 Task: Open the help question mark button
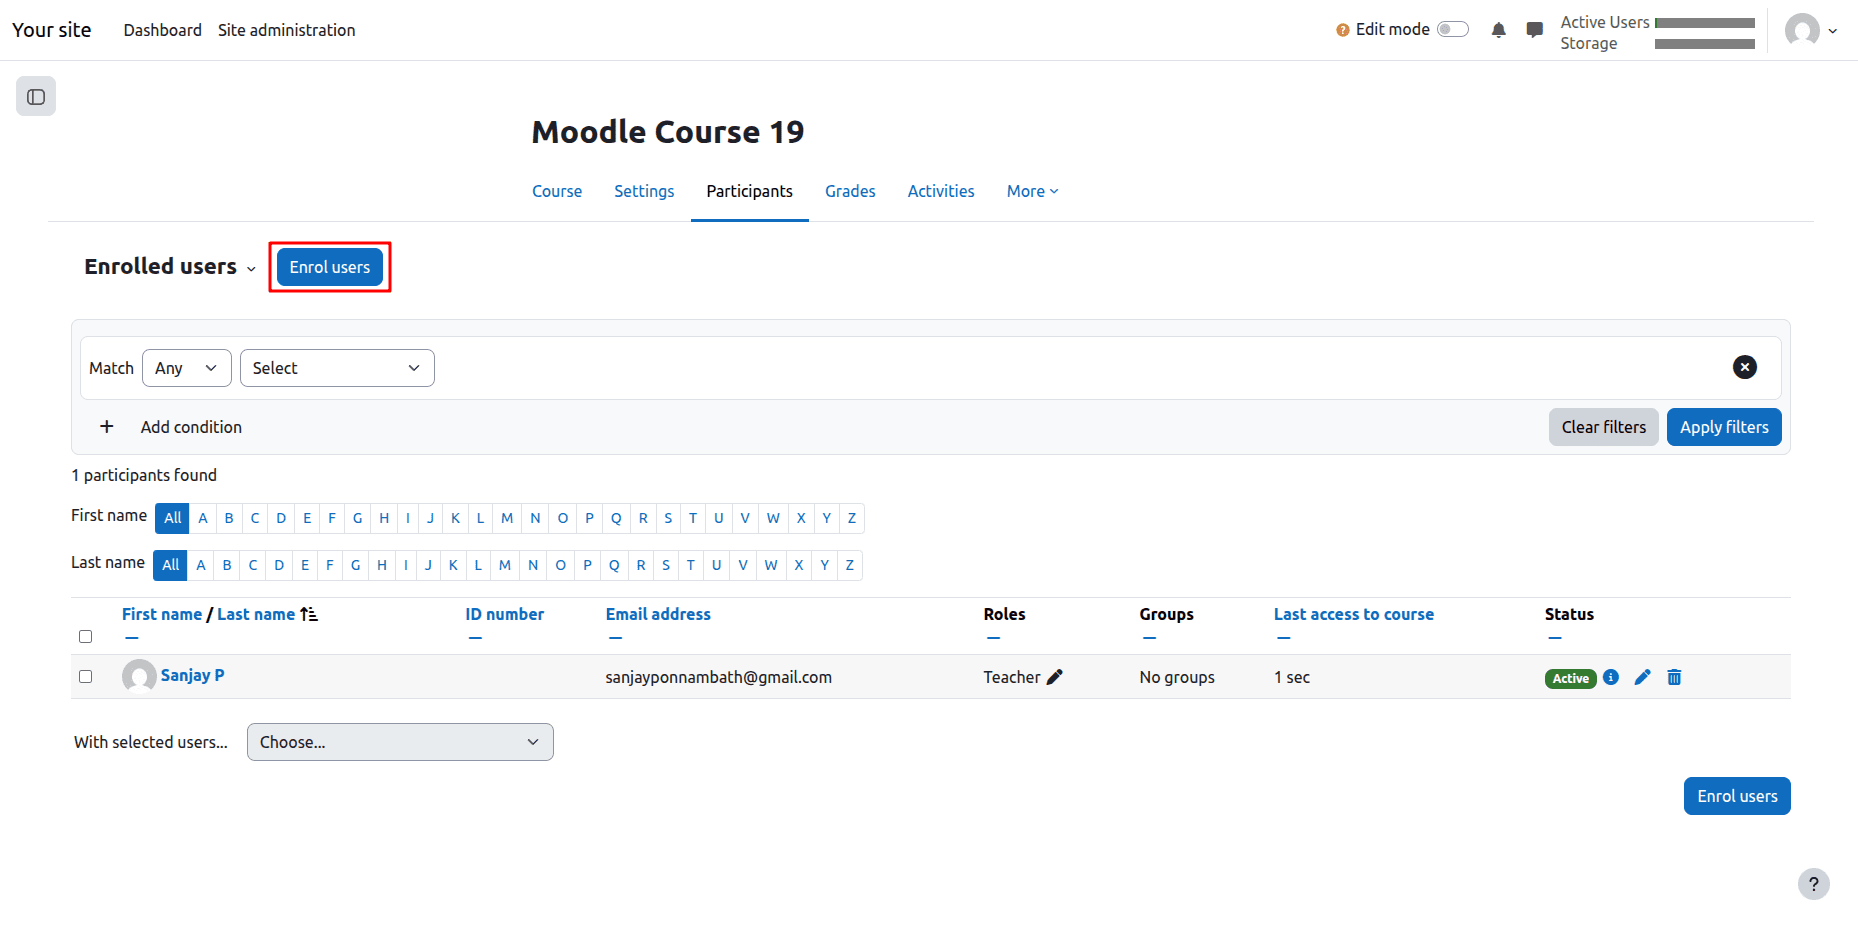click(x=1813, y=884)
